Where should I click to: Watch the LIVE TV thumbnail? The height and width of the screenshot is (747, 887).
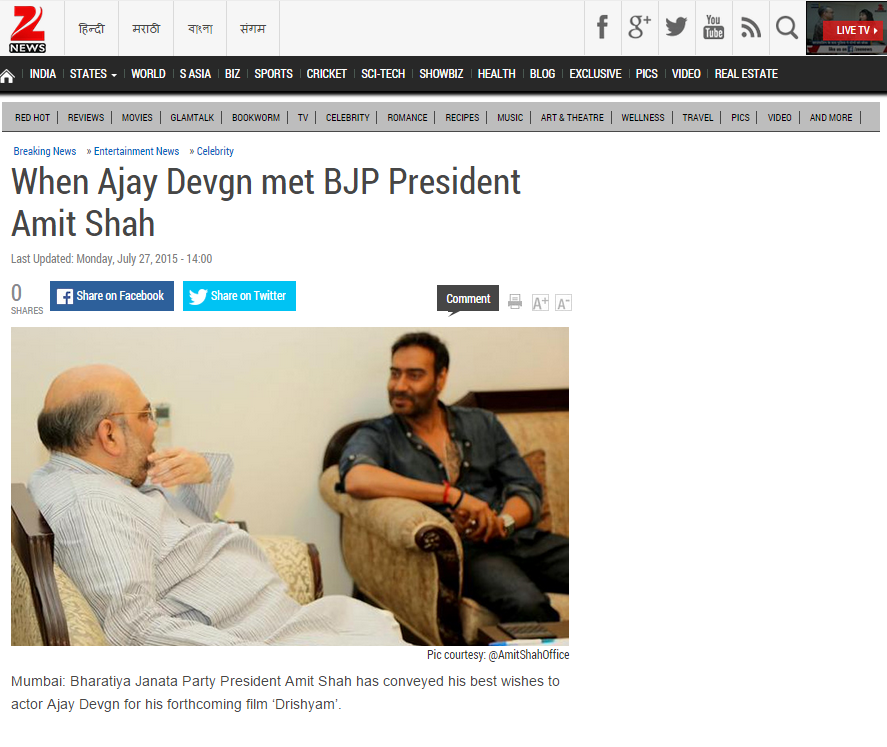pos(846,28)
